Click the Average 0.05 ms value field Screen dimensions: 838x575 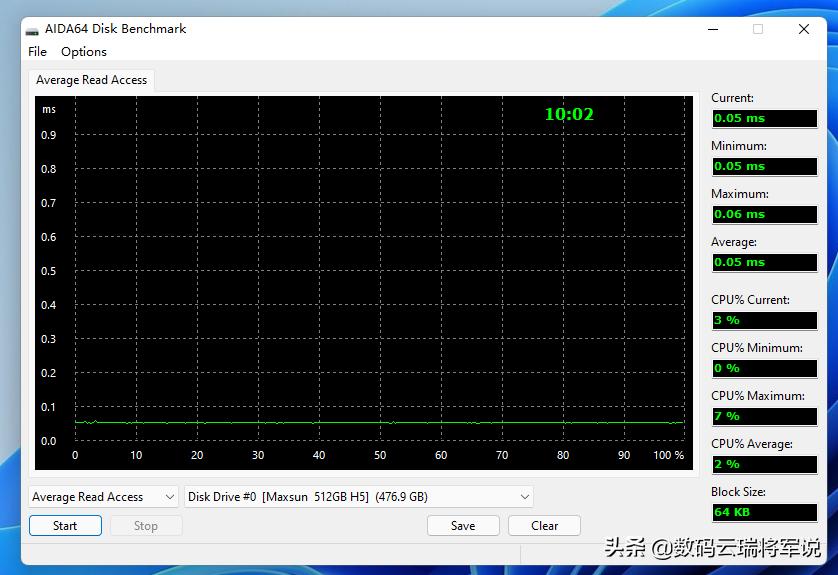tap(765, 262)
